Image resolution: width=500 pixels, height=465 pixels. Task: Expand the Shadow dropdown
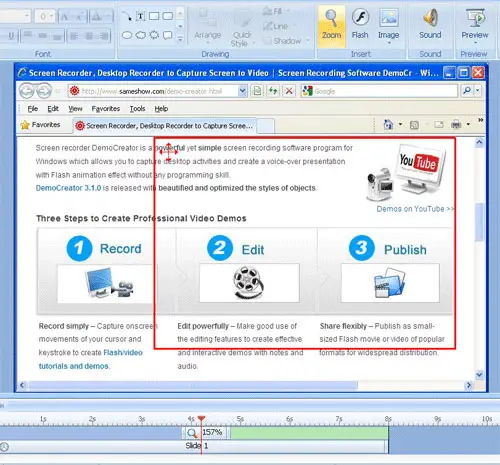click(x=307, y=41)
